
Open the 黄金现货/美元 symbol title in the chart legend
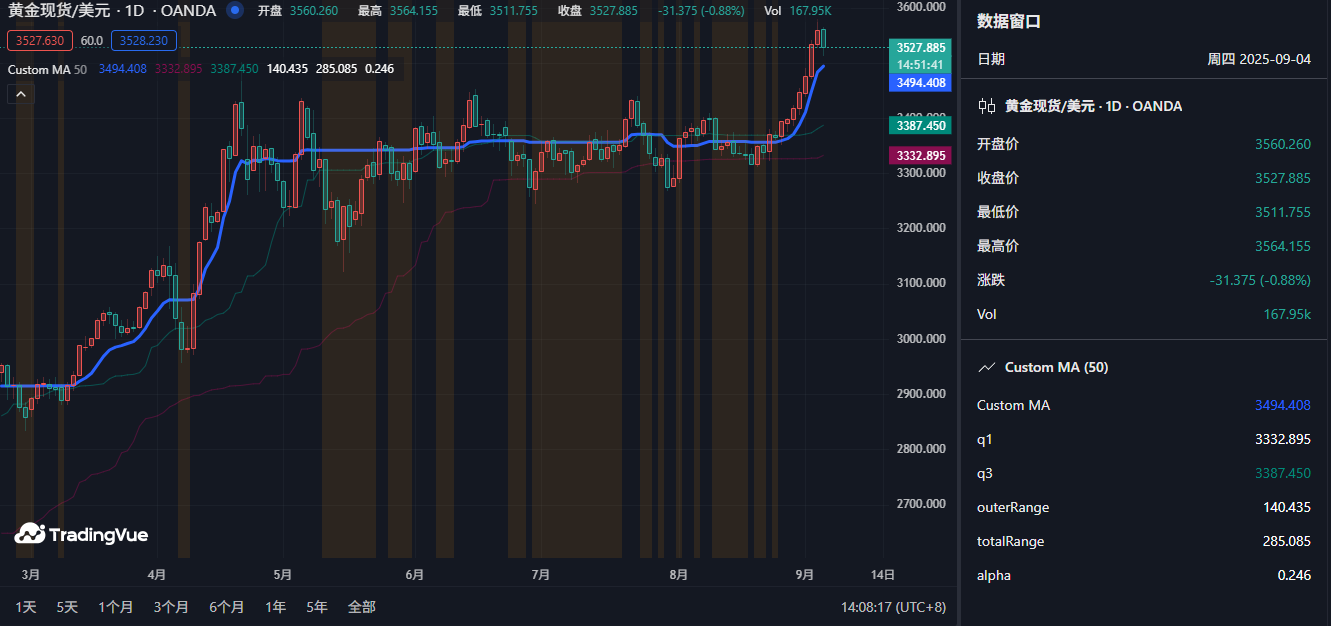(112, 10)
